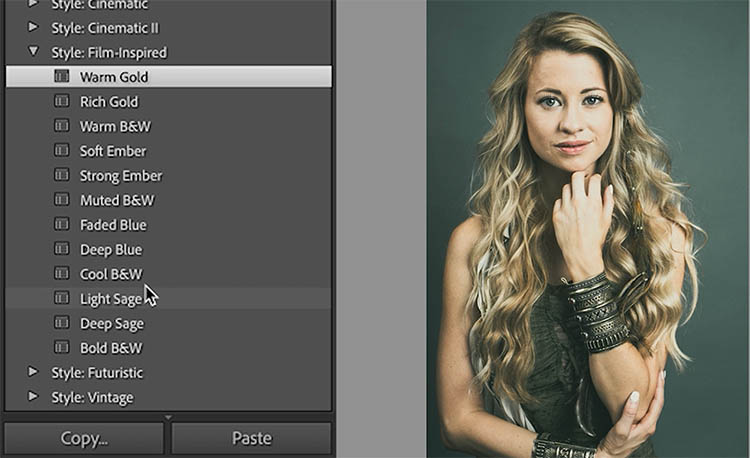This screenshot has width=750, height=458.
Task: Select the Style: Vintage group label
Action: pos(92,398)
